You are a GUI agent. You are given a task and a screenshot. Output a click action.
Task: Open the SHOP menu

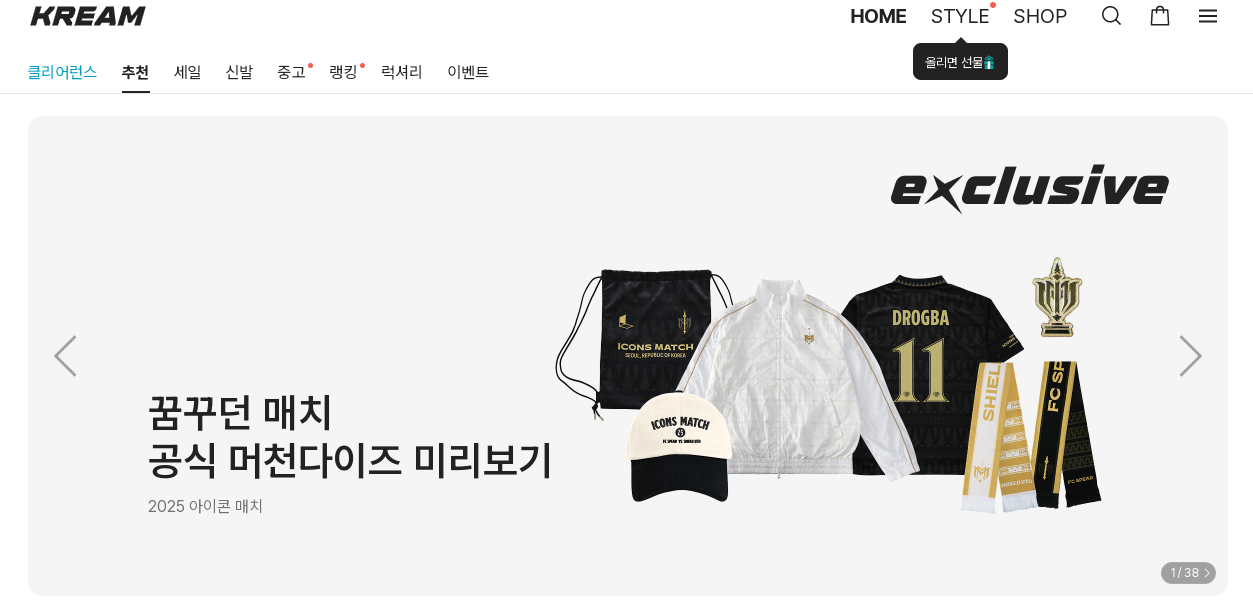pos(1040,16)
